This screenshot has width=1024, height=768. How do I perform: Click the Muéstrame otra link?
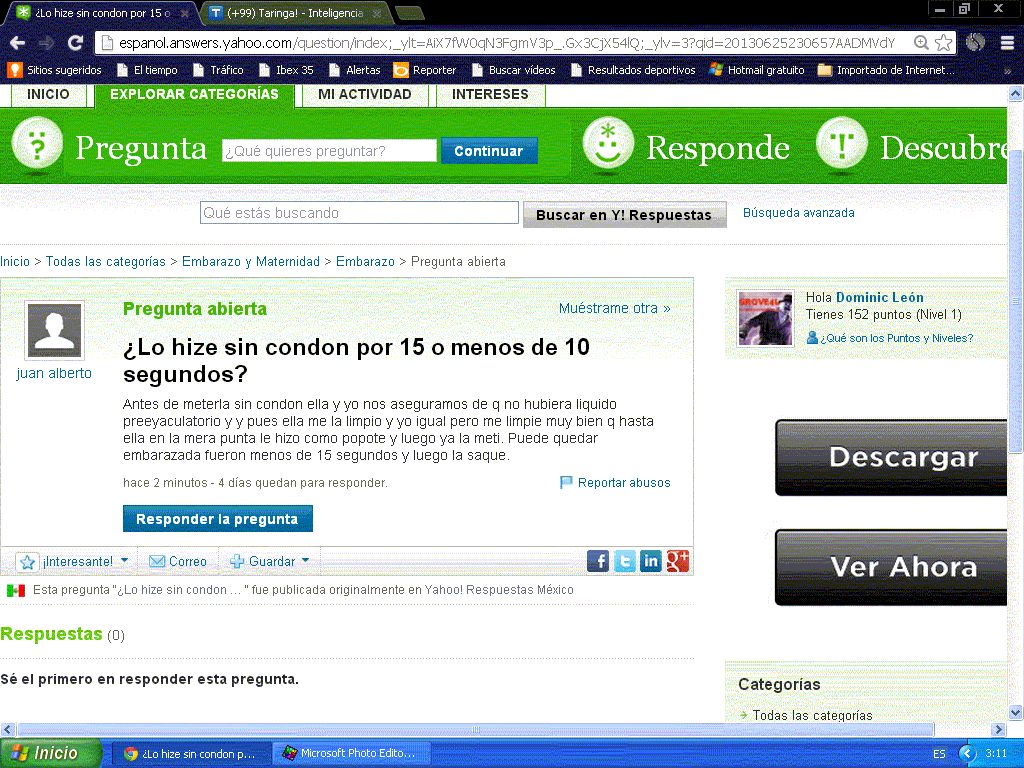(615, 308)
